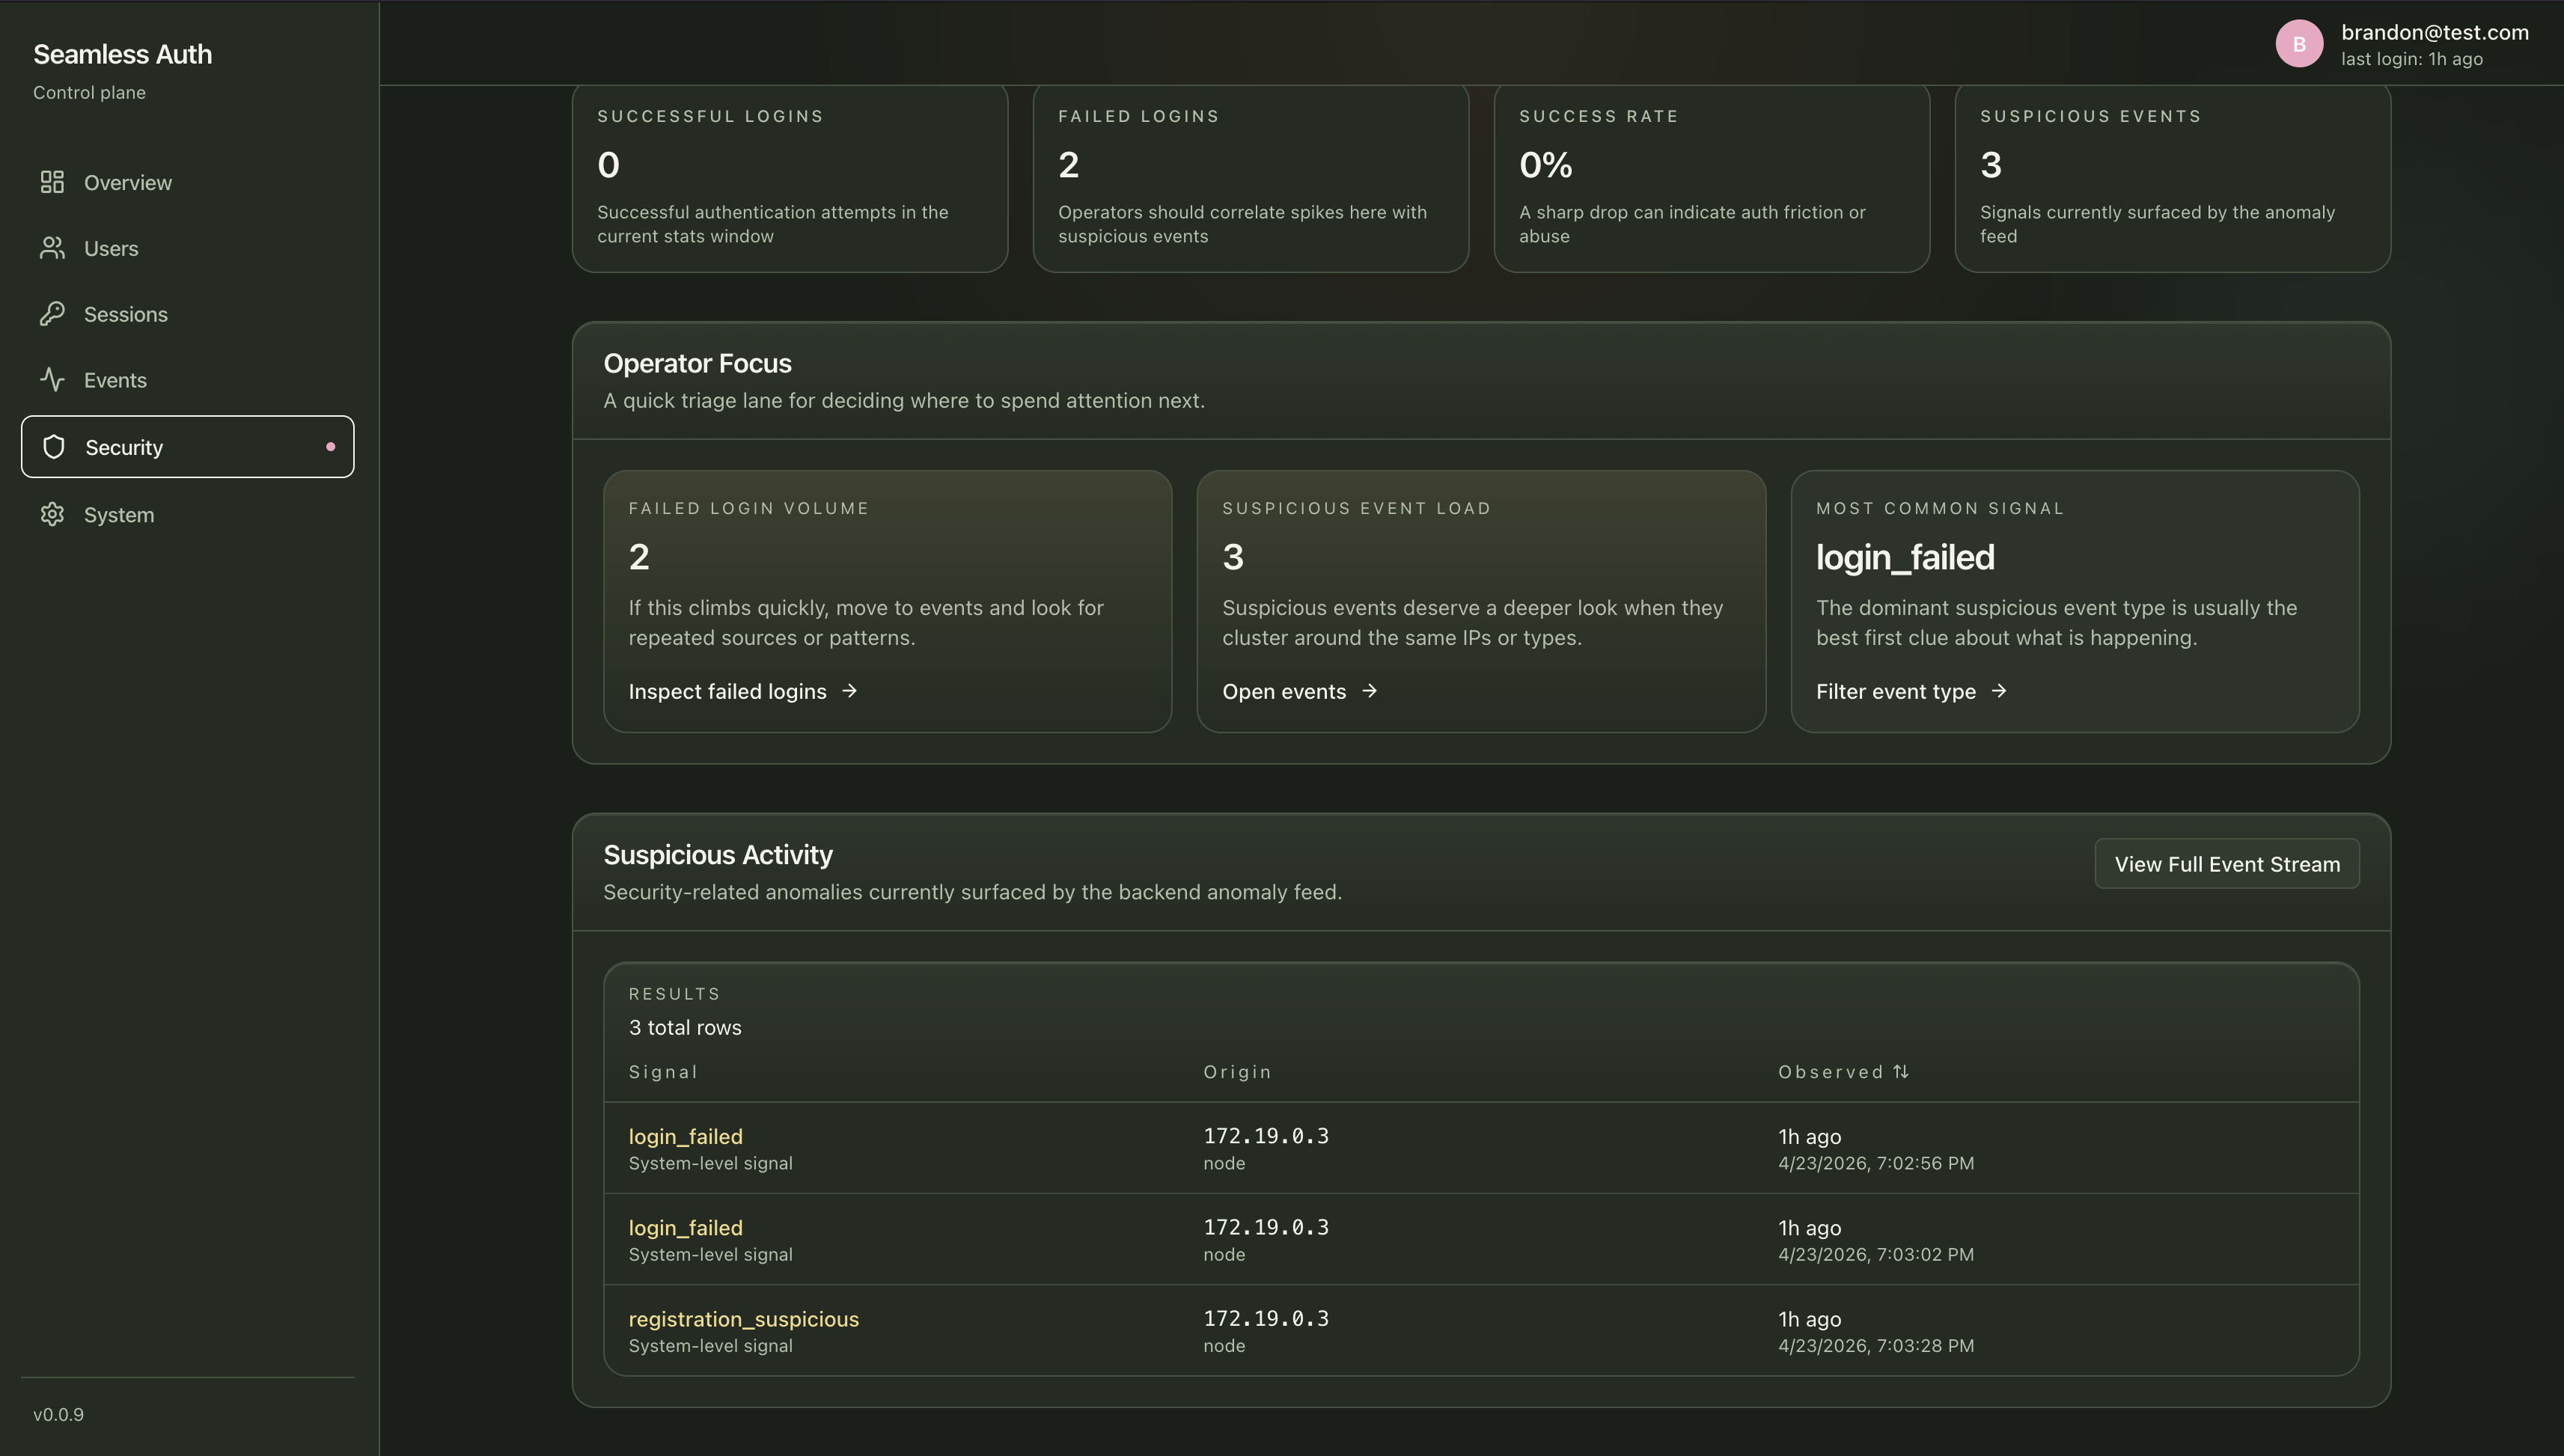This screenshot has width=2564, height=1456.
Task: Click arrow beside Filter event type
Action: point(1998,691)
